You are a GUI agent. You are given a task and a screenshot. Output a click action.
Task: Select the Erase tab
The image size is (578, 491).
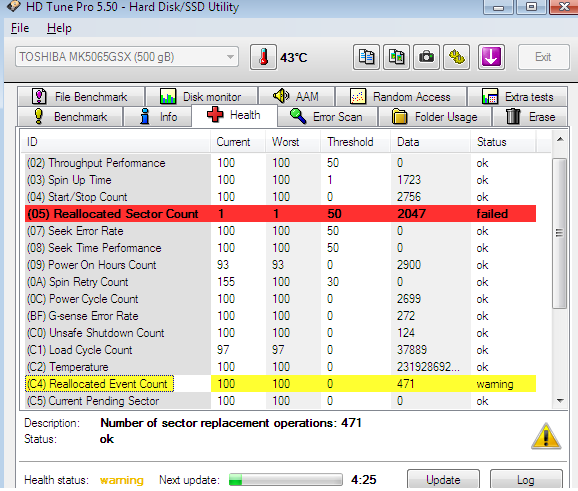click(x=530, y=117)
